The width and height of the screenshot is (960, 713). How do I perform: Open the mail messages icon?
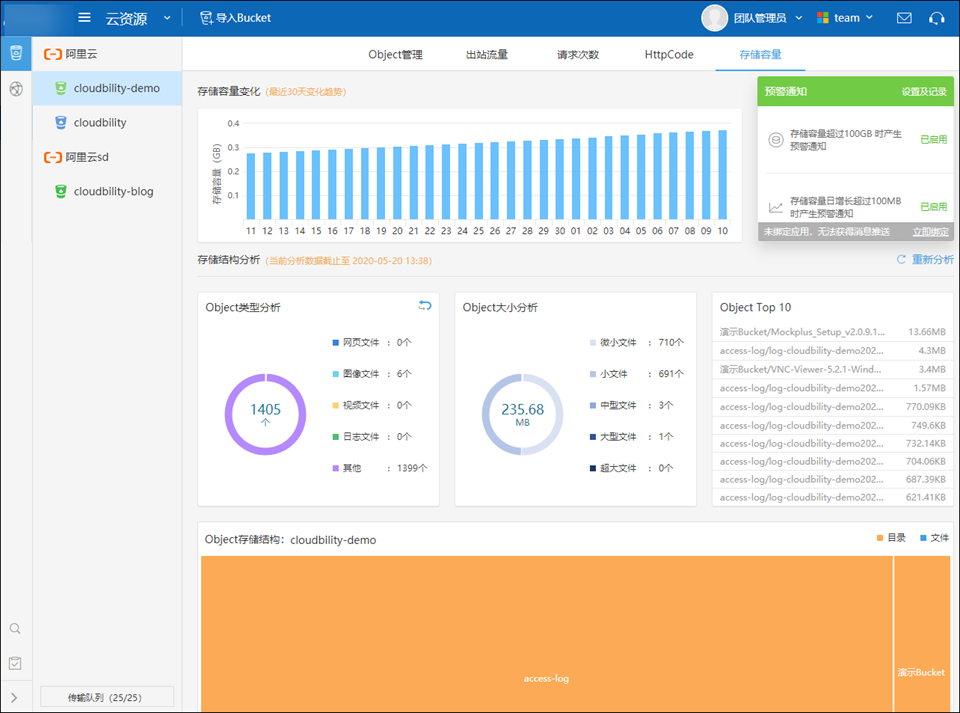pyautogui.click(x=904, y=18)
